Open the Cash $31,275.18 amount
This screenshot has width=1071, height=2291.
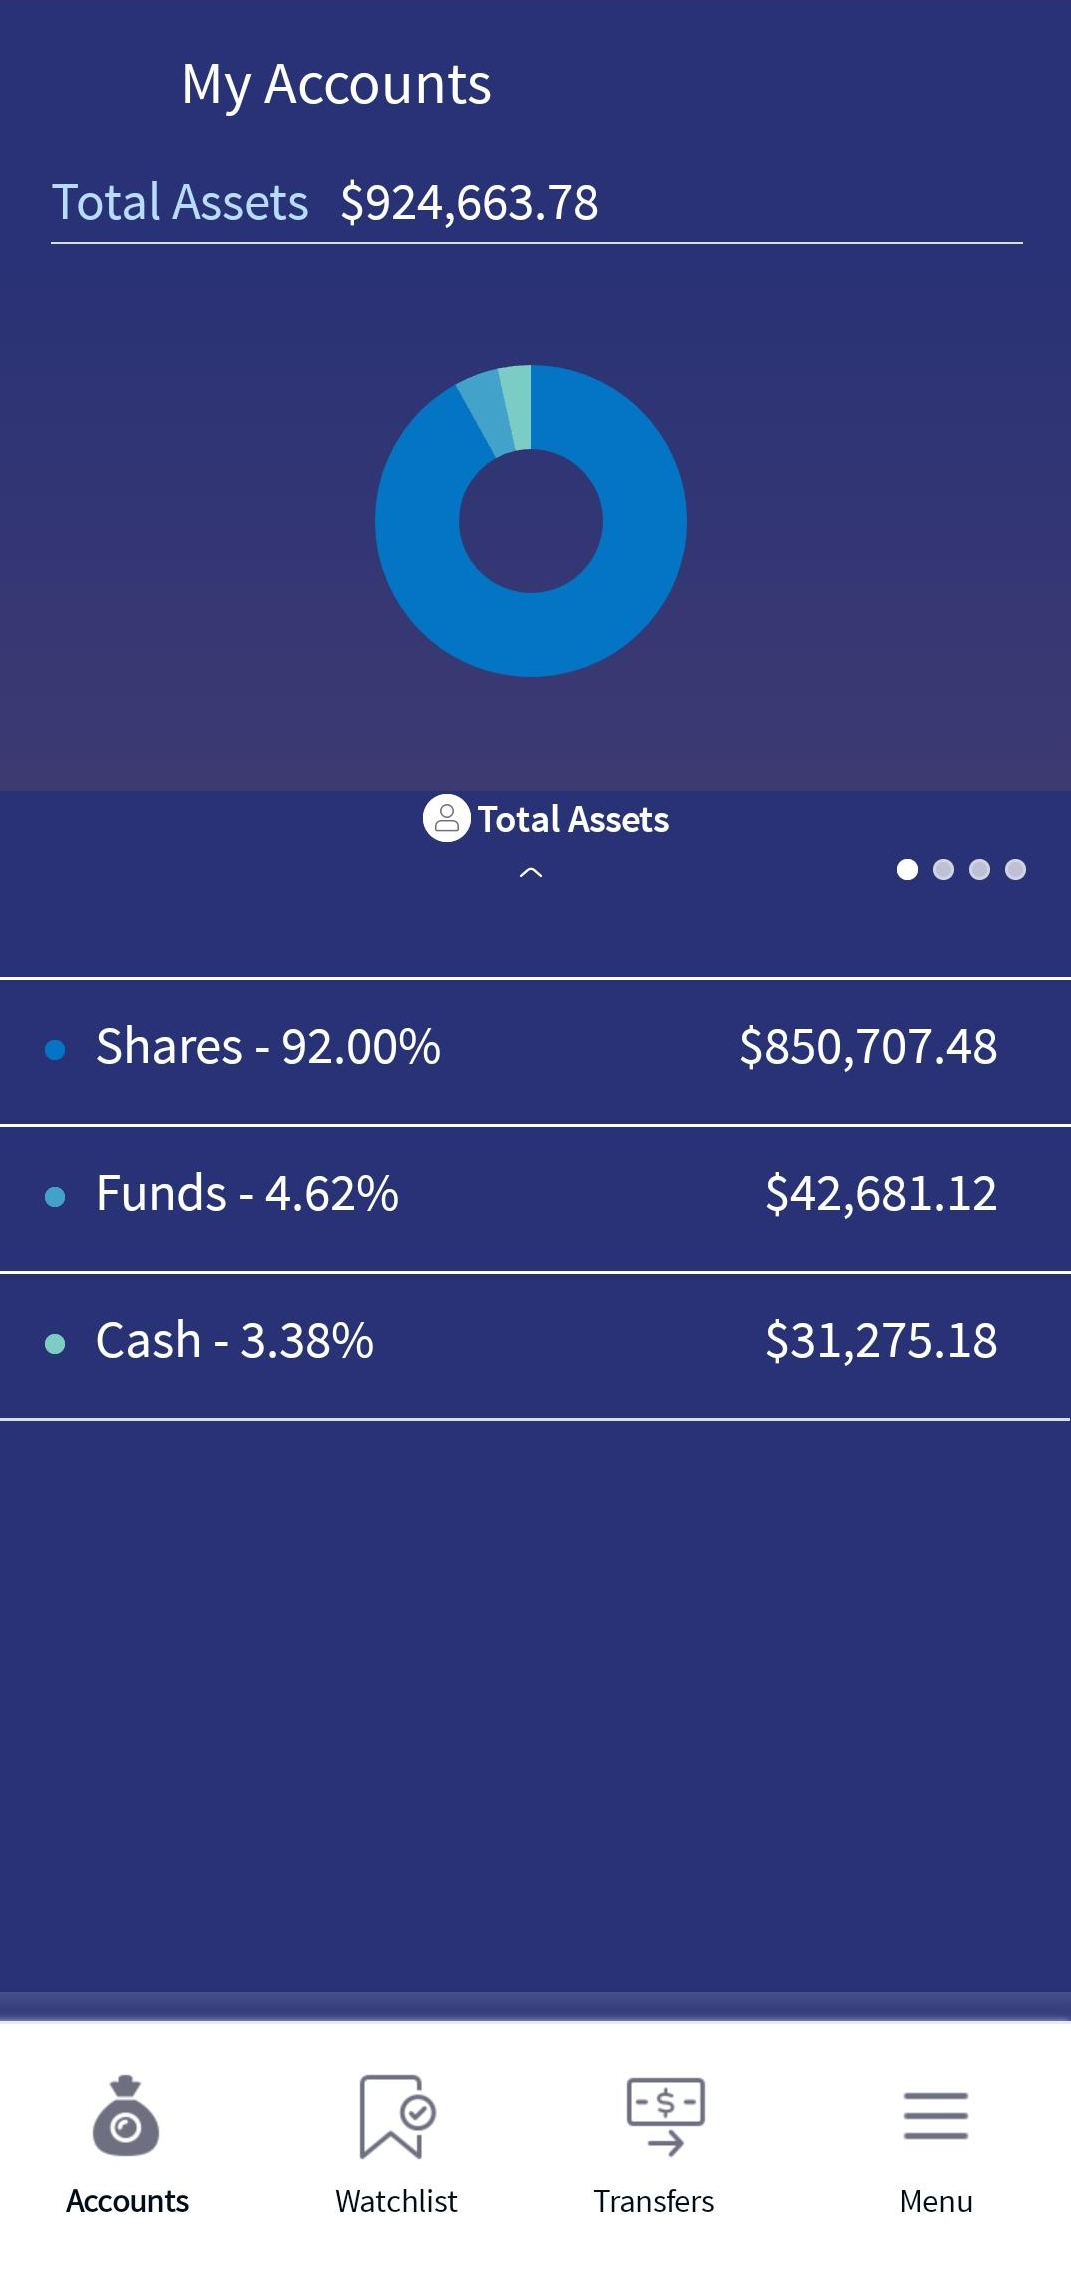pyautogui.click(x=881, y=1341)
